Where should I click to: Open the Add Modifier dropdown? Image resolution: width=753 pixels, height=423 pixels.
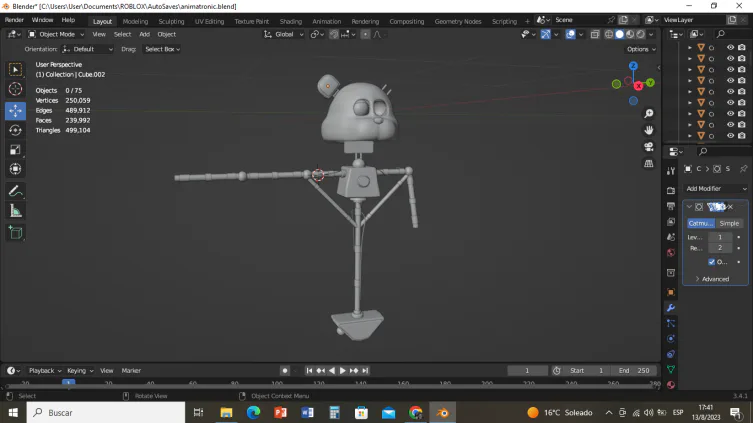click(716, 189)
